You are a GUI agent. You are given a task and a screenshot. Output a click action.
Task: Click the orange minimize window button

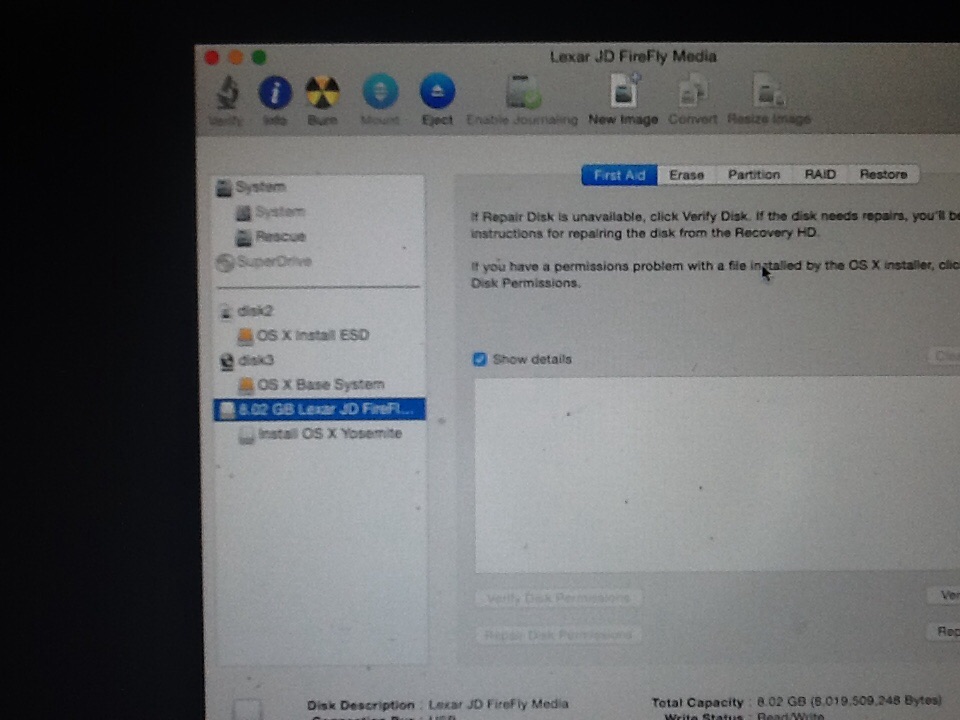pos(236,58)
